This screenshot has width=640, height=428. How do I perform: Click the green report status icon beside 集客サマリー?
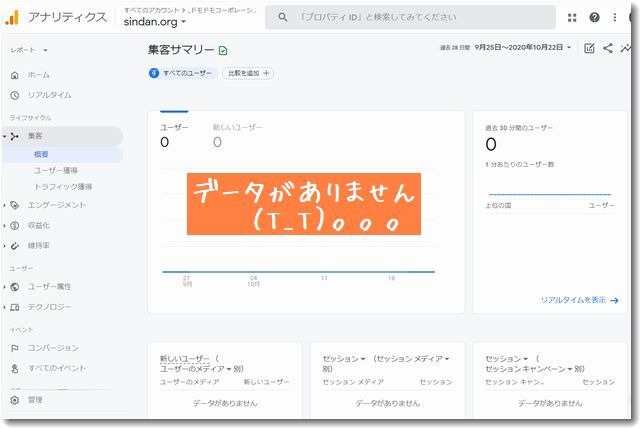coord(223,50)
